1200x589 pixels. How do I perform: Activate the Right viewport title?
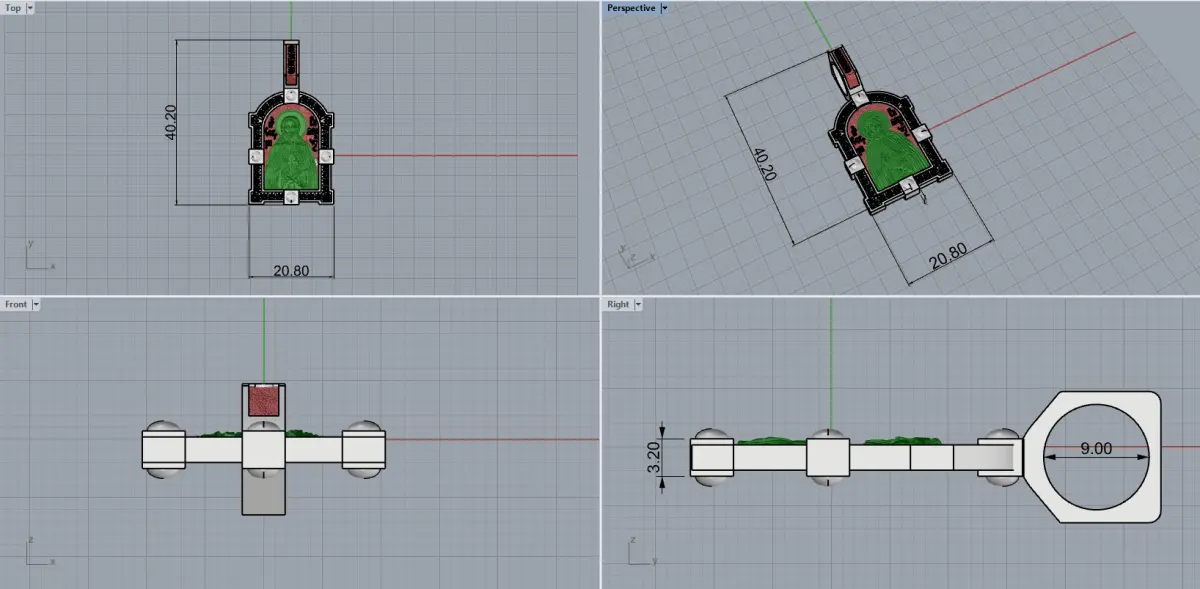coord(618,303)
